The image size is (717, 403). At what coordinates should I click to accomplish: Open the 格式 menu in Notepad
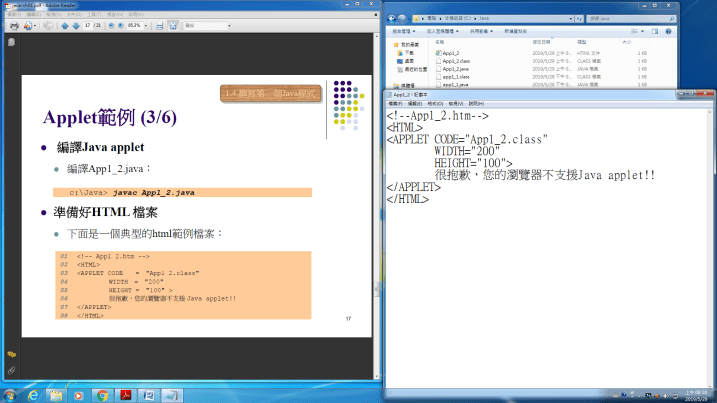435,103
